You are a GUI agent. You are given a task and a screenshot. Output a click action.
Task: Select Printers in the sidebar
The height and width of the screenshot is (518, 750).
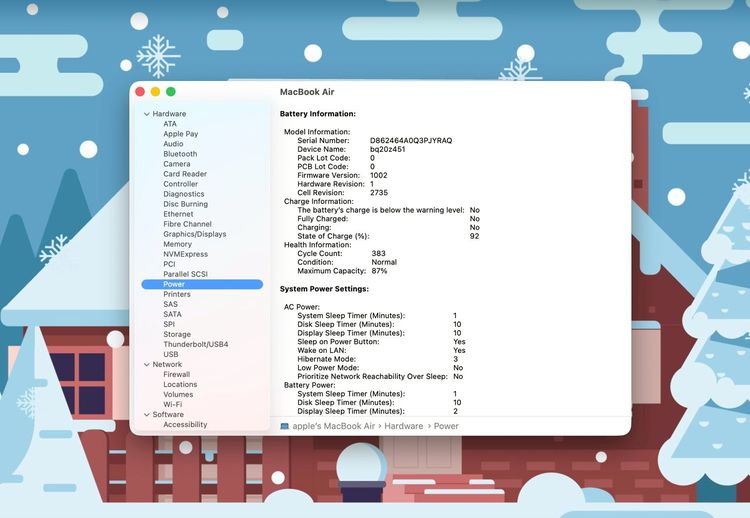[177, 295]
